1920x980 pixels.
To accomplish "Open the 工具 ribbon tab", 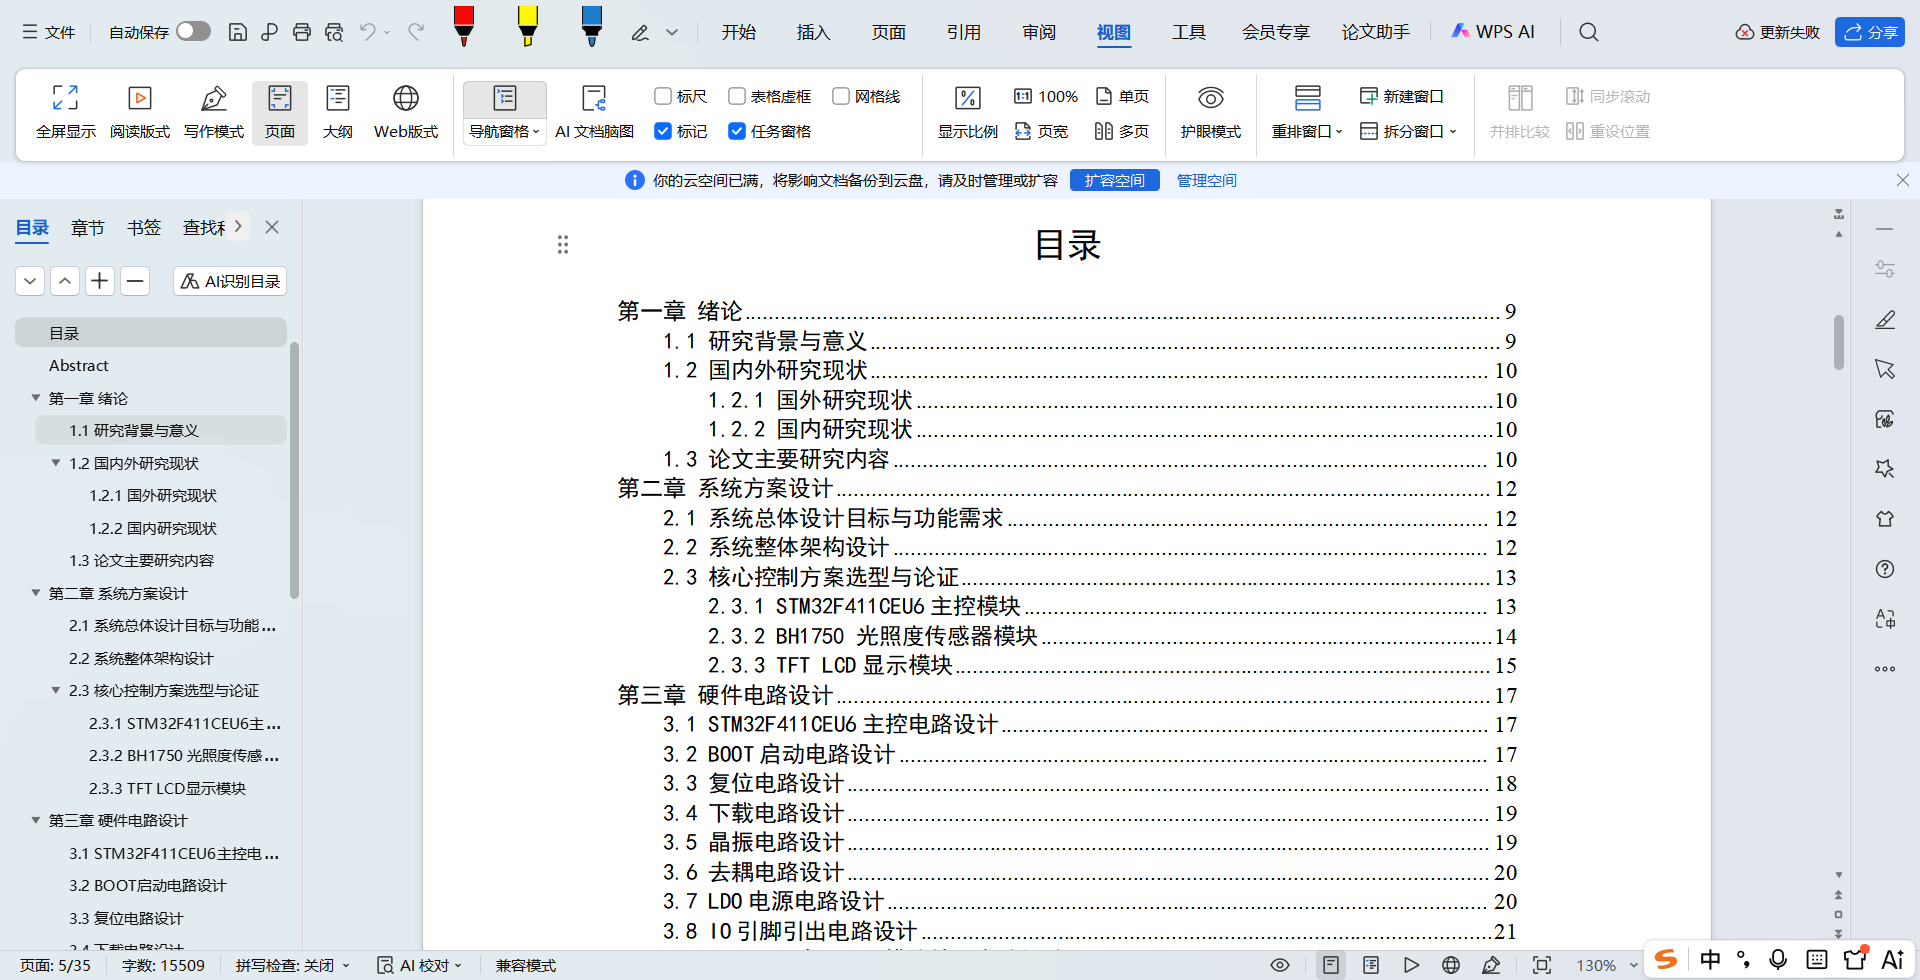I will pyautogui.click(x=1189, y=32).
